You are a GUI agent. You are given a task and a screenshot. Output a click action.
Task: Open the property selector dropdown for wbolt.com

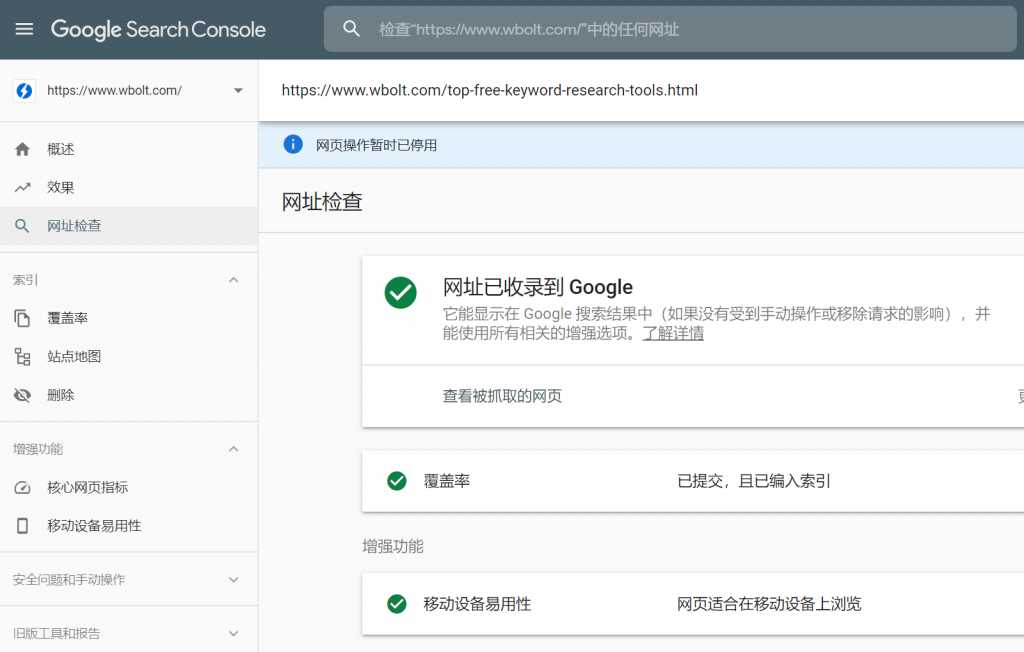[x=237, y=91]
